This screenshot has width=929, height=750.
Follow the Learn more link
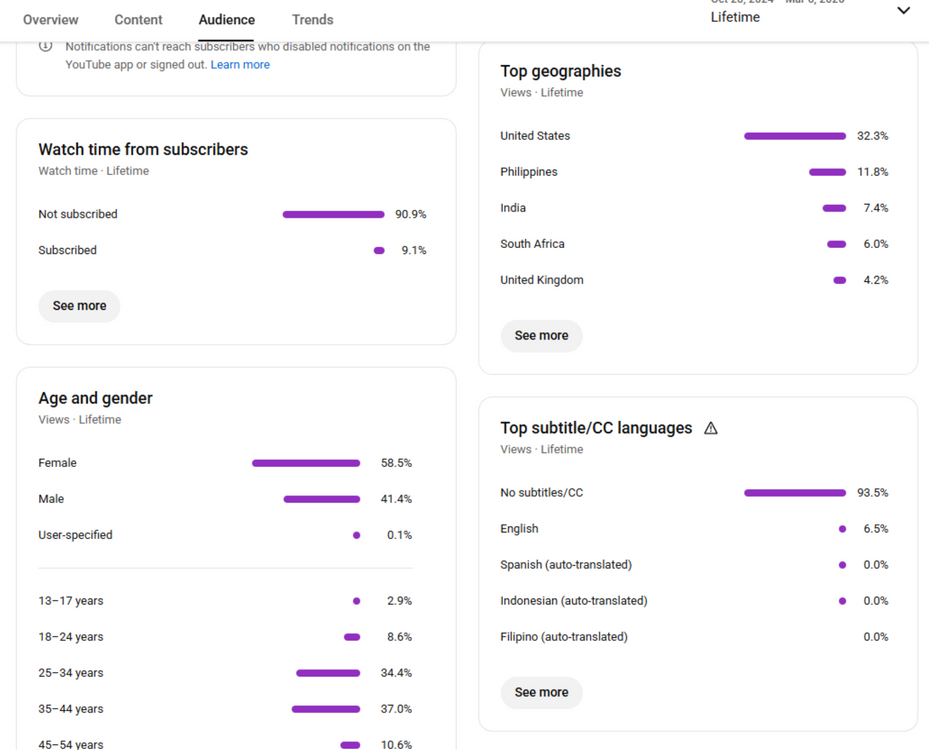pyautogui.click(x=240, y=65)
